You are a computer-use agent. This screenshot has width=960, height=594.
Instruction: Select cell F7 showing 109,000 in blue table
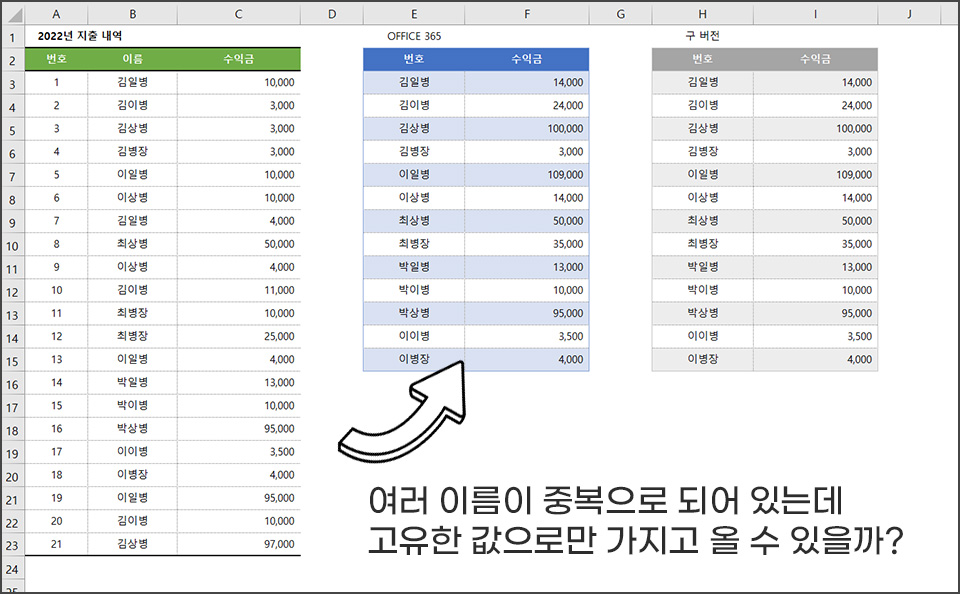tap(527, 175)
